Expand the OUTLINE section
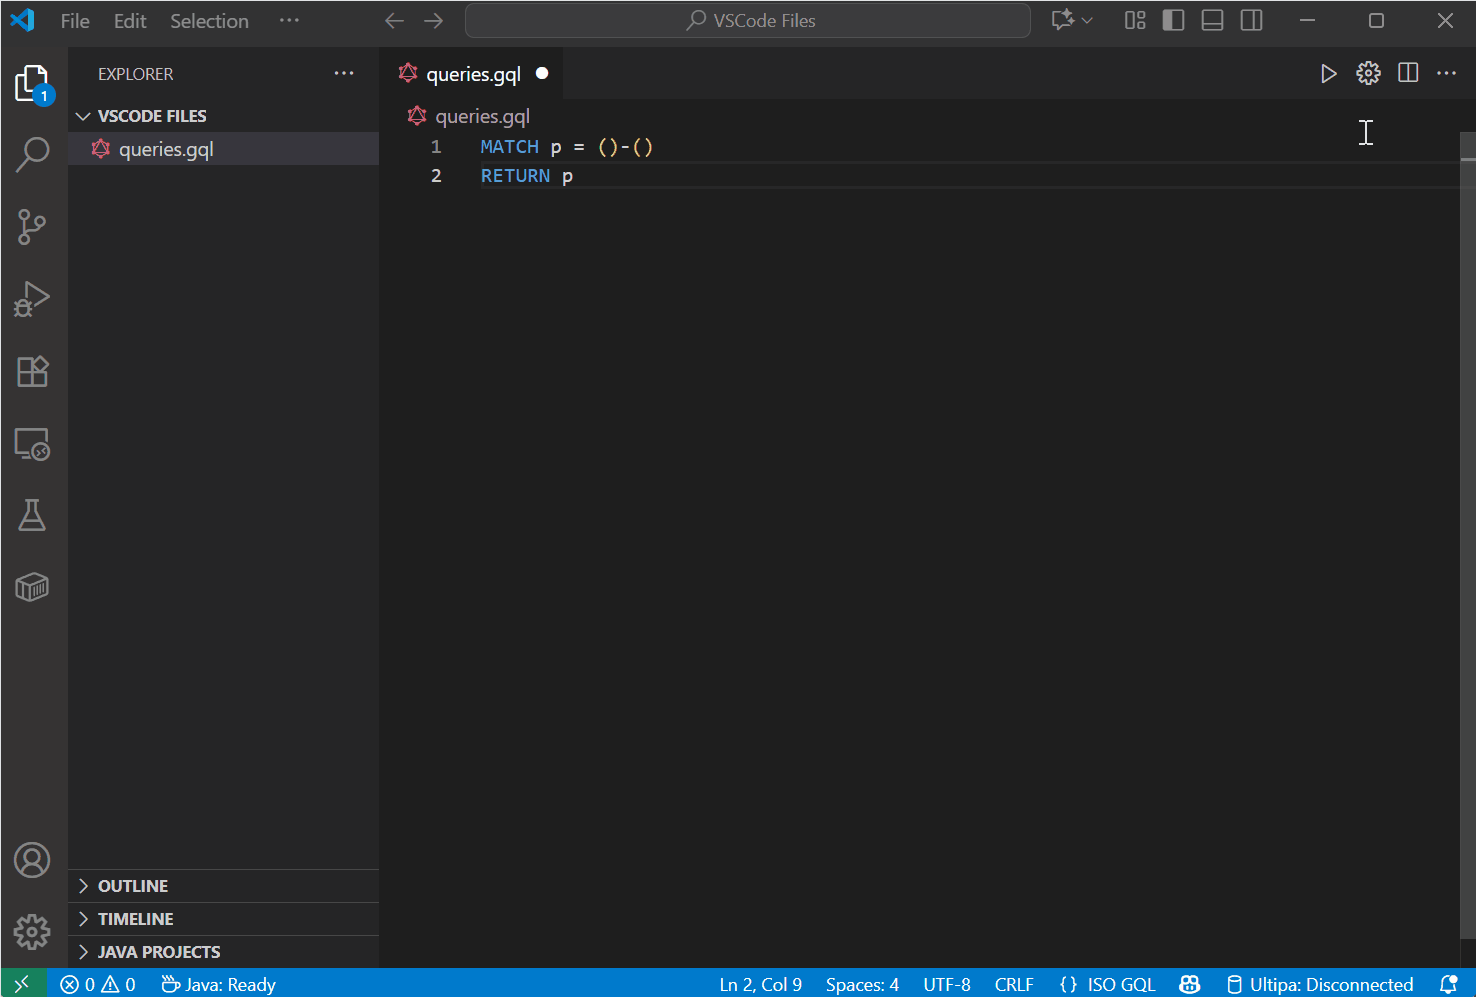 click(x=133, y=886)
